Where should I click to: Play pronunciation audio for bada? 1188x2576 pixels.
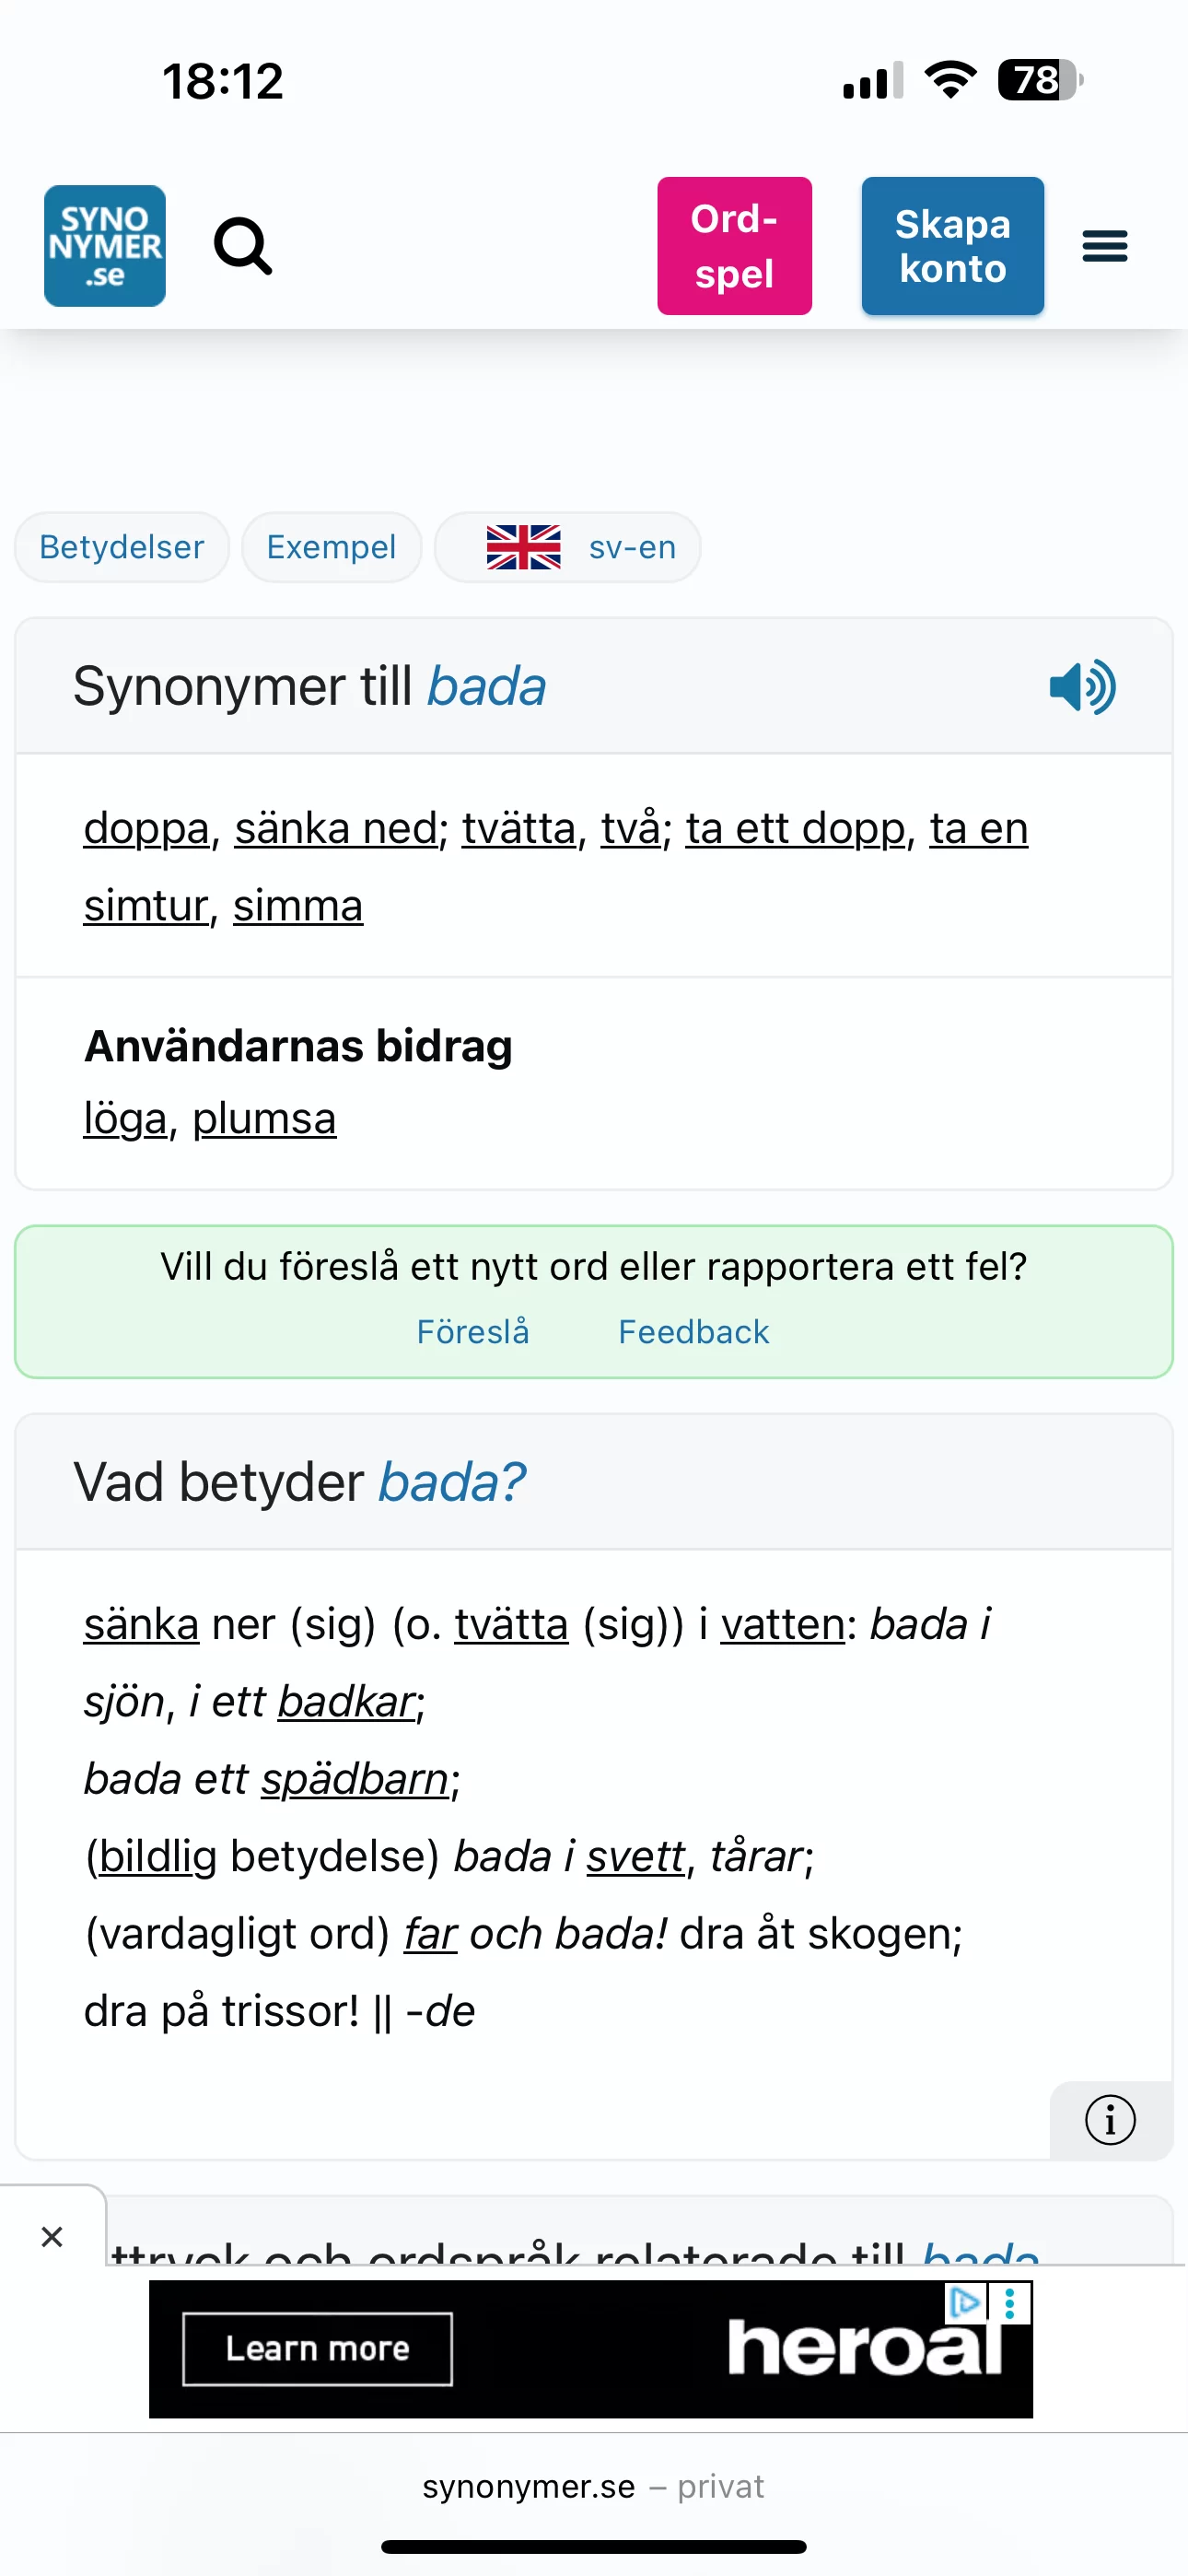1082,687
